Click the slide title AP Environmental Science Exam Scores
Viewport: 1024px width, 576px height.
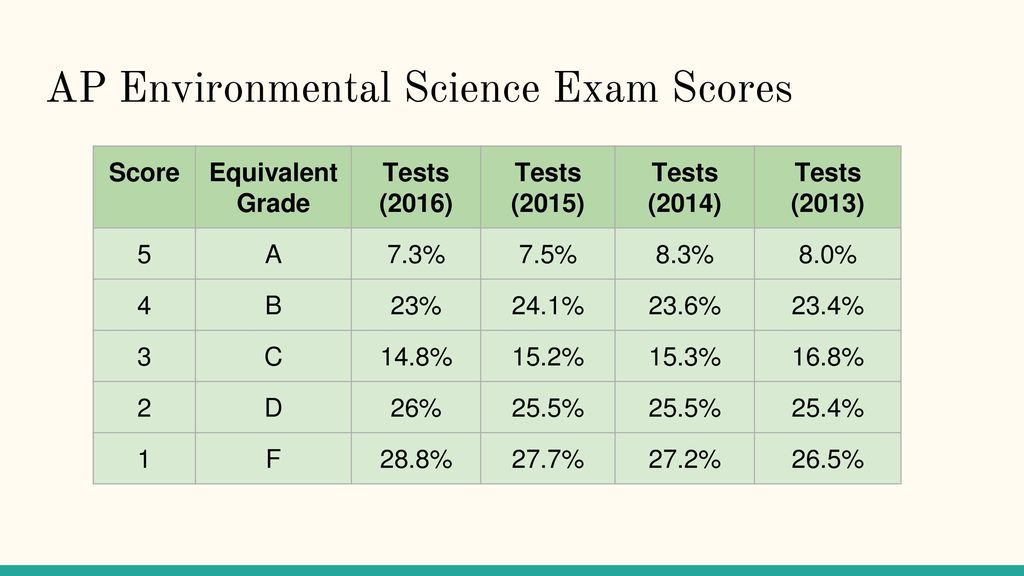click(420, 89)
